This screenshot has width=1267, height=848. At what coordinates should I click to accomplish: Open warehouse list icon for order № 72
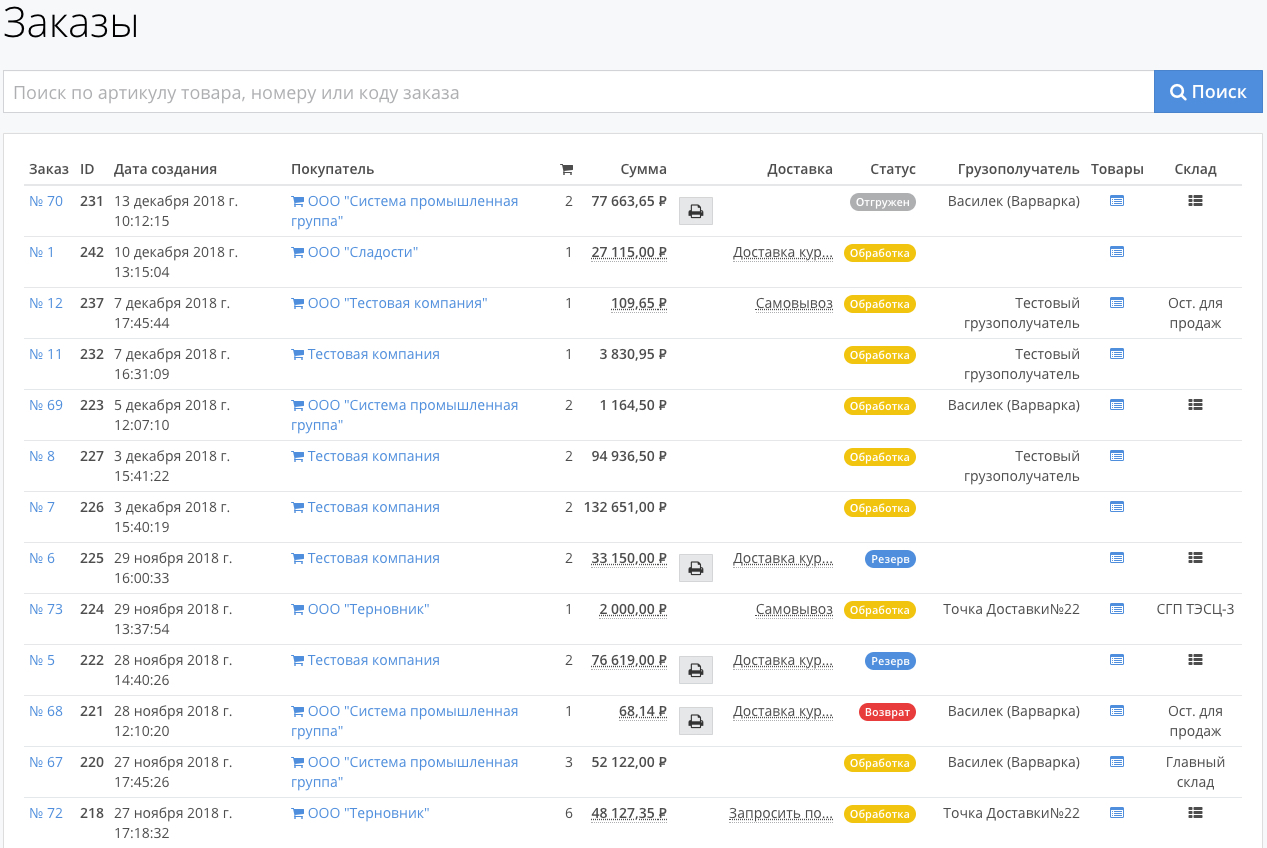coord(1195,813)
